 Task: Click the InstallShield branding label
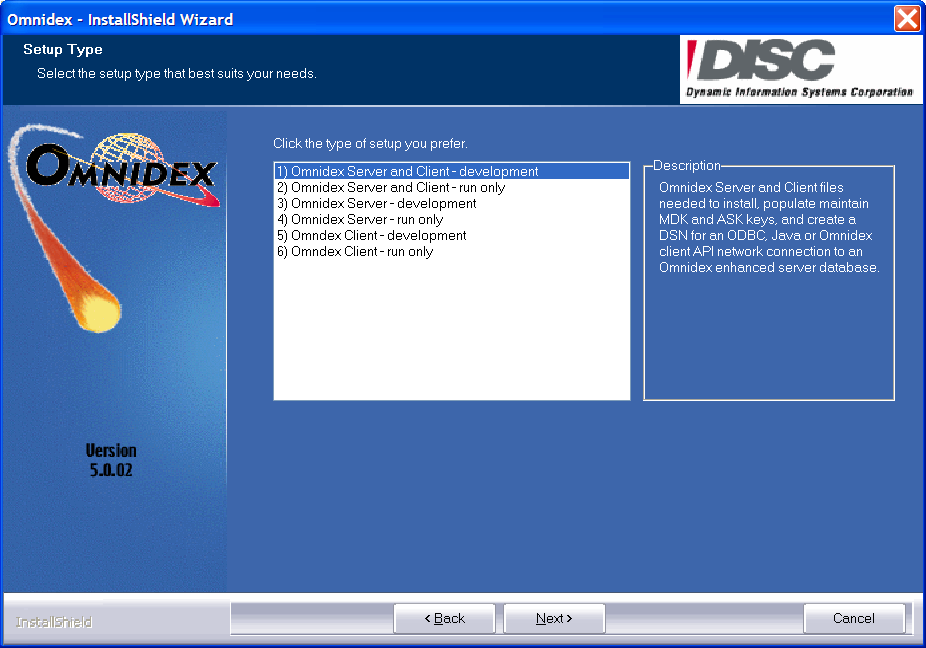(x=54, y=622)
